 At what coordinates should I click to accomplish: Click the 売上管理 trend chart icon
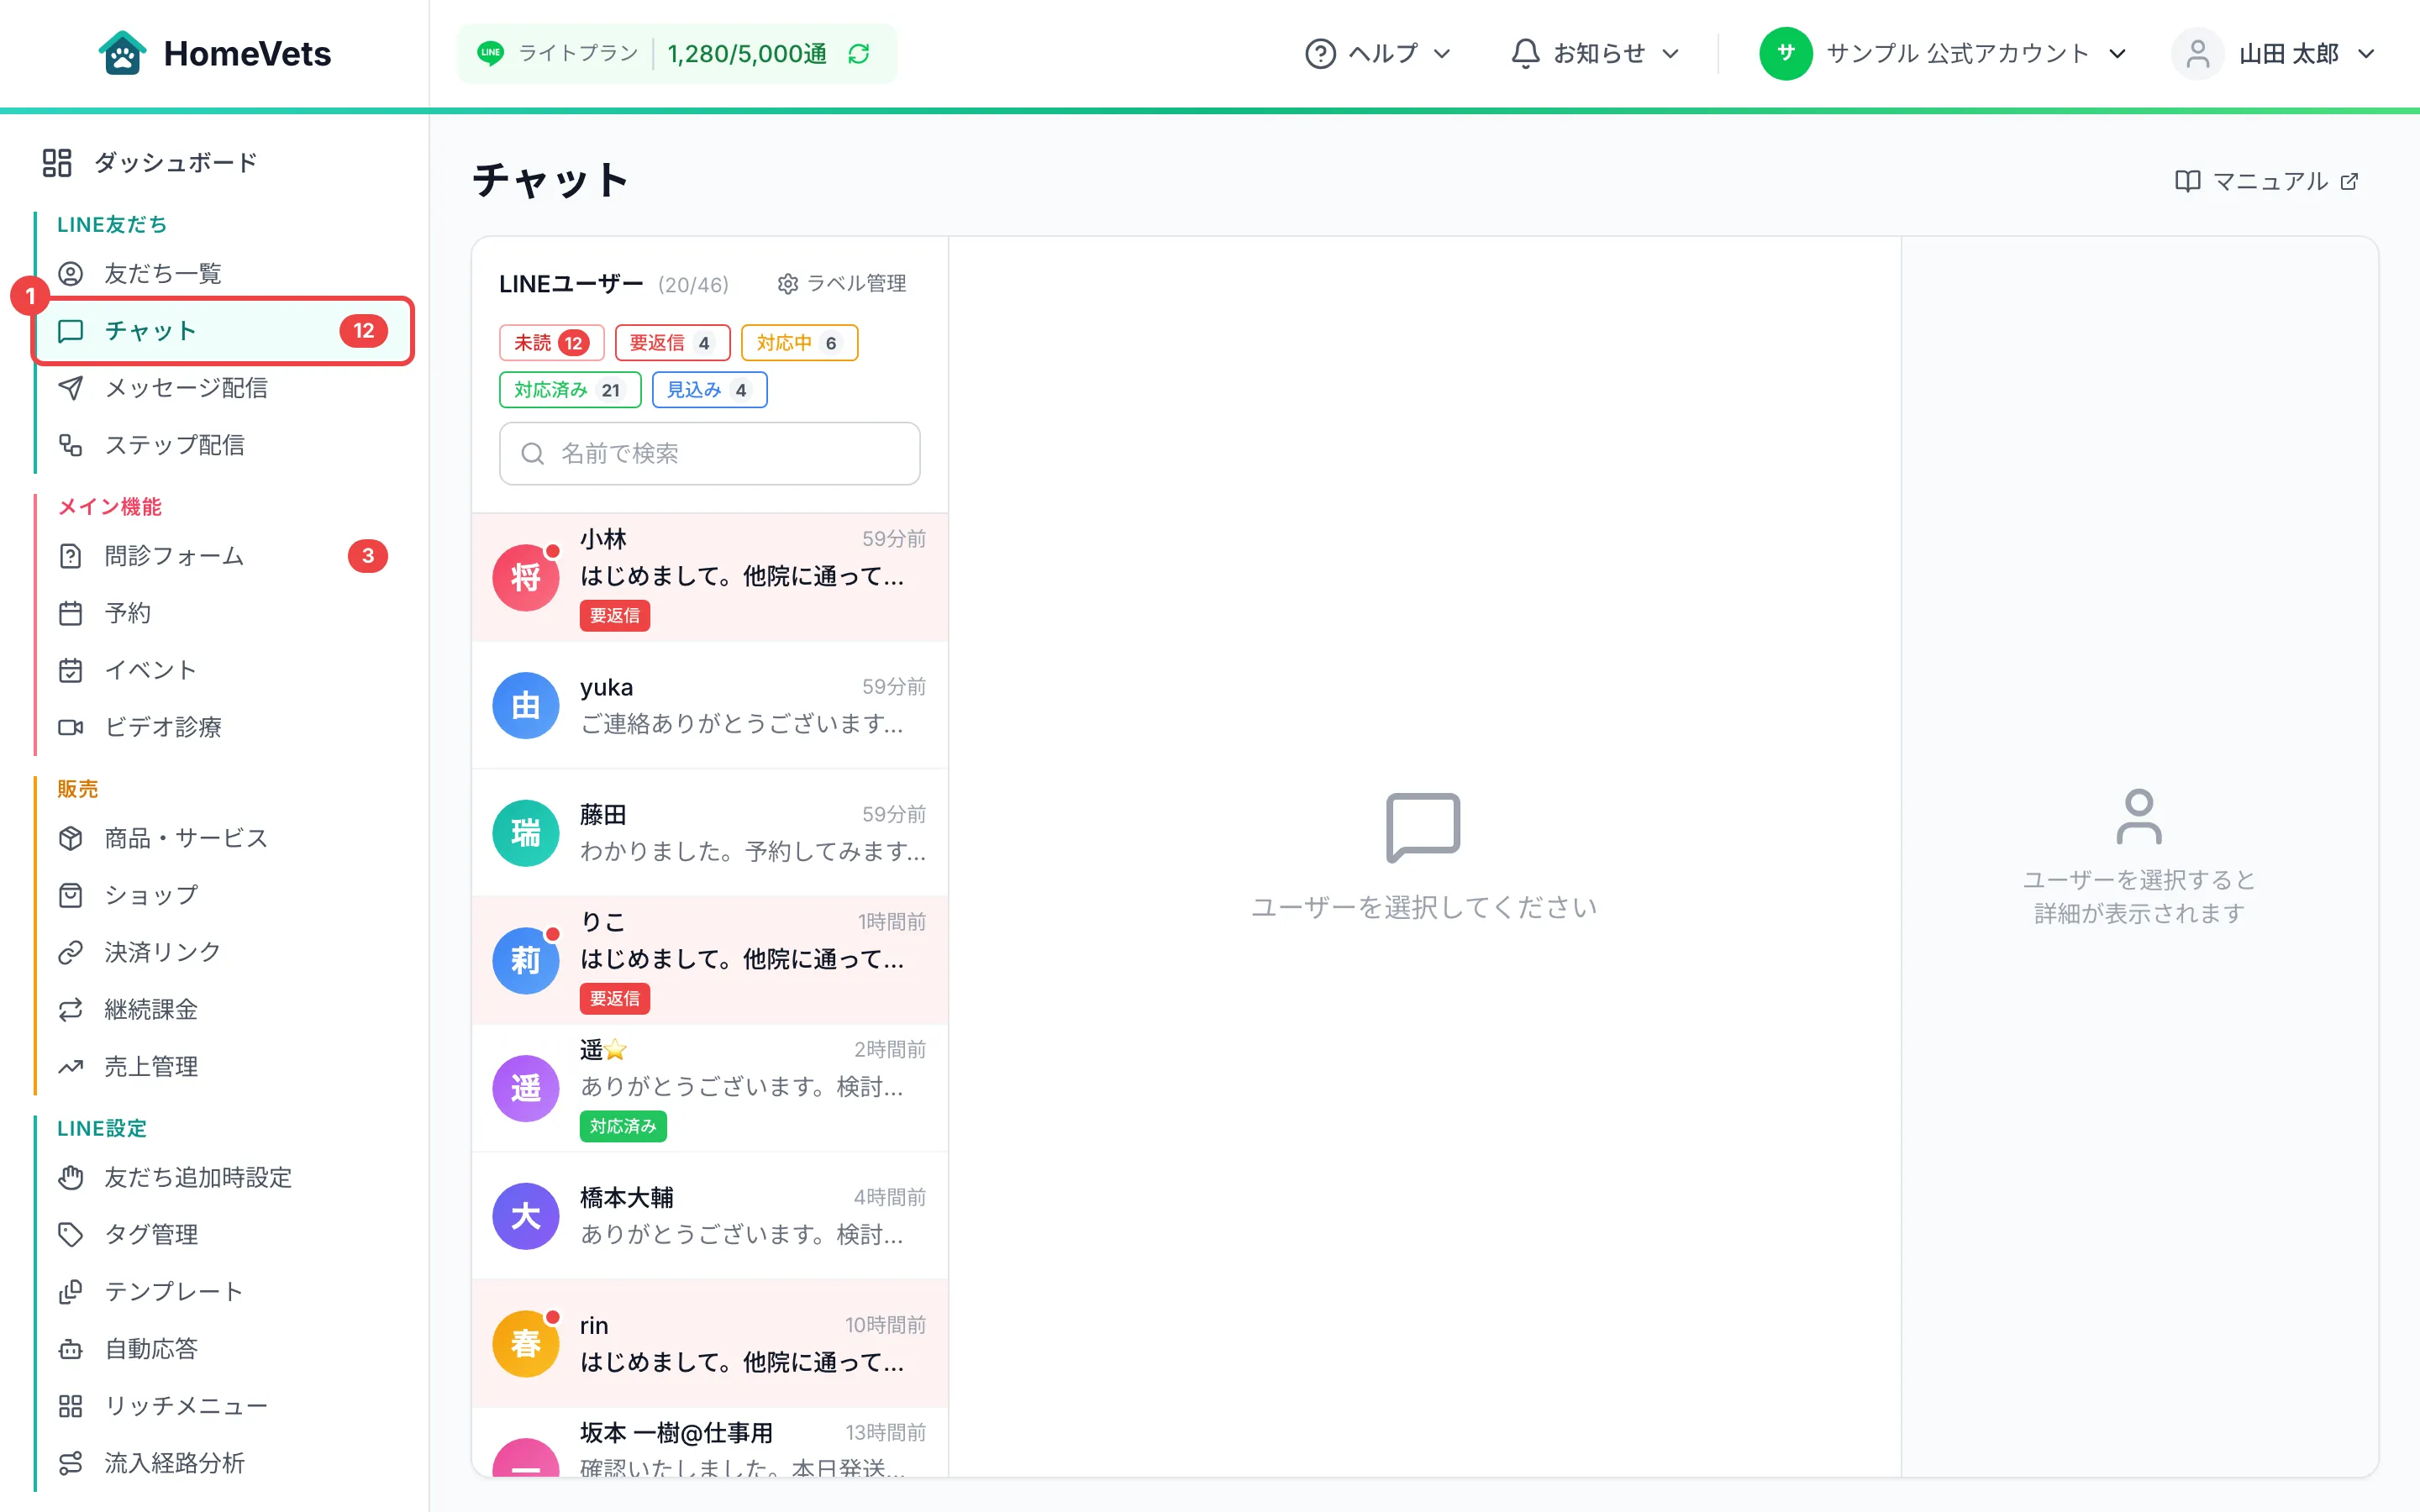click(70, 1067)
